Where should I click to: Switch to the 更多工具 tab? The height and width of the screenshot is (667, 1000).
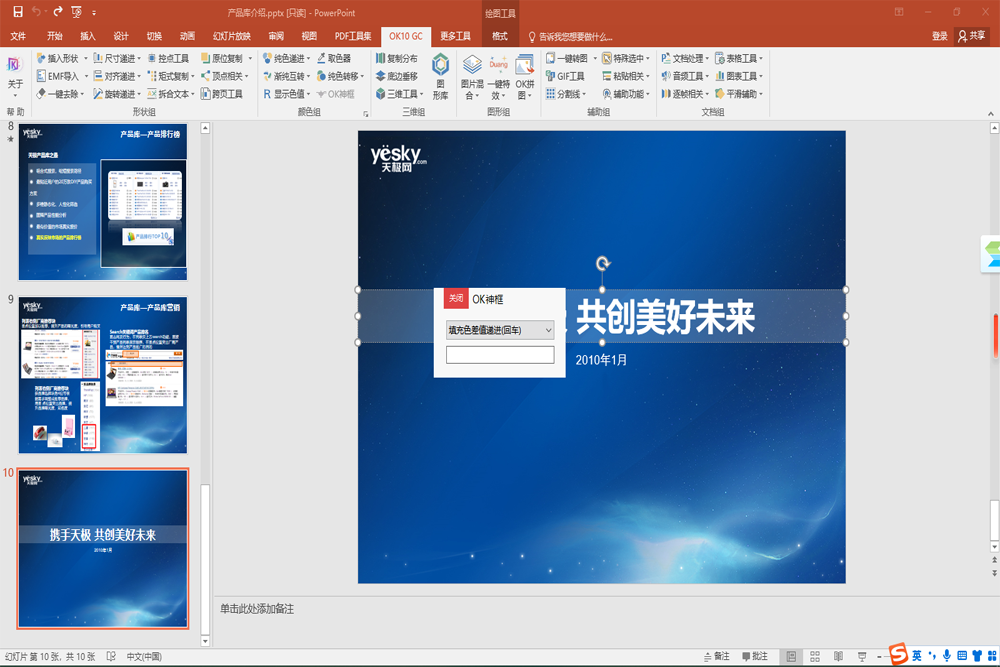click(455, 36)
